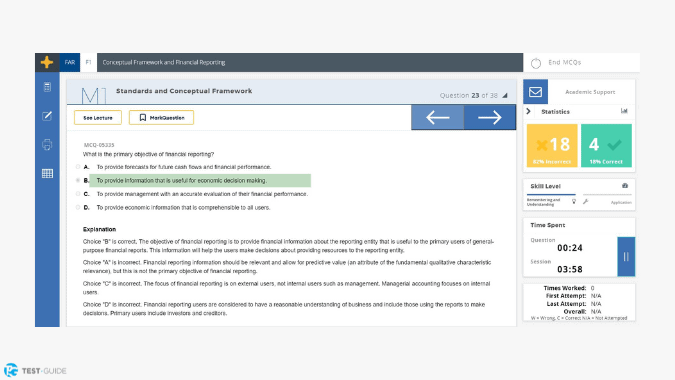This screenshot has height=380, width=675.
Task: Go to the previous question arrow
Action: pos(437,117)
